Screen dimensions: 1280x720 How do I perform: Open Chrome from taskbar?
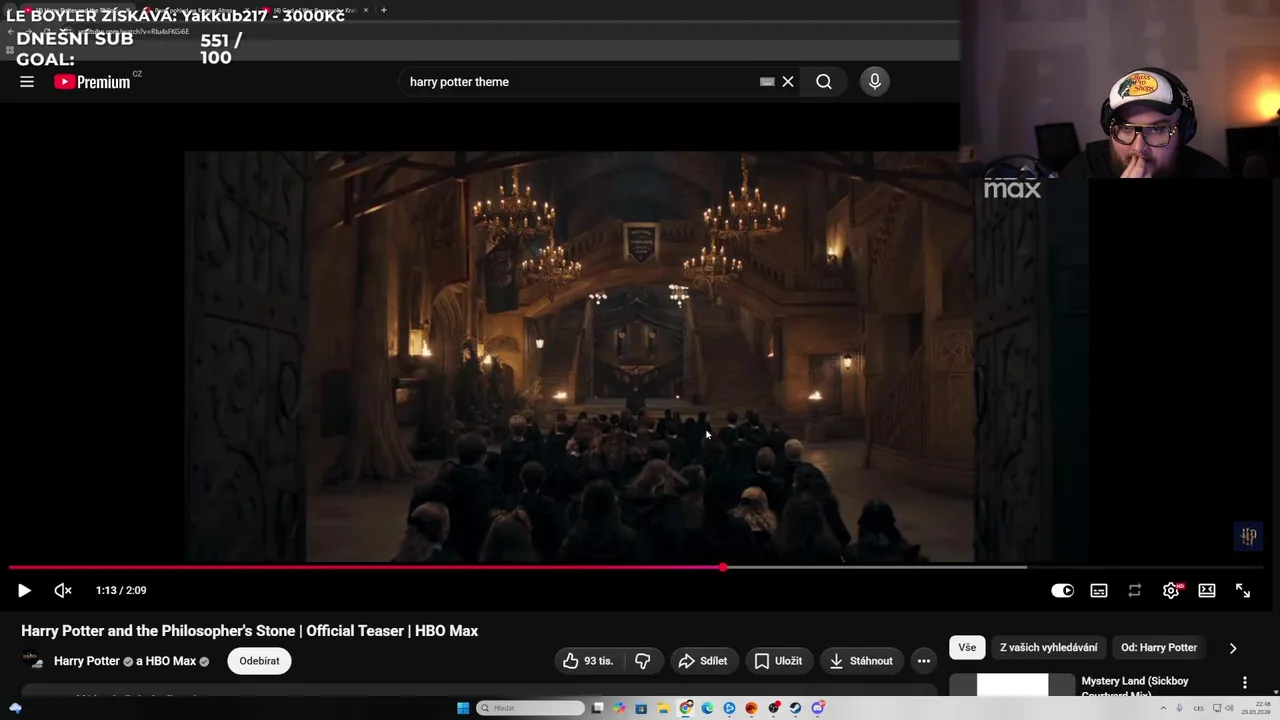pos(686,708)
